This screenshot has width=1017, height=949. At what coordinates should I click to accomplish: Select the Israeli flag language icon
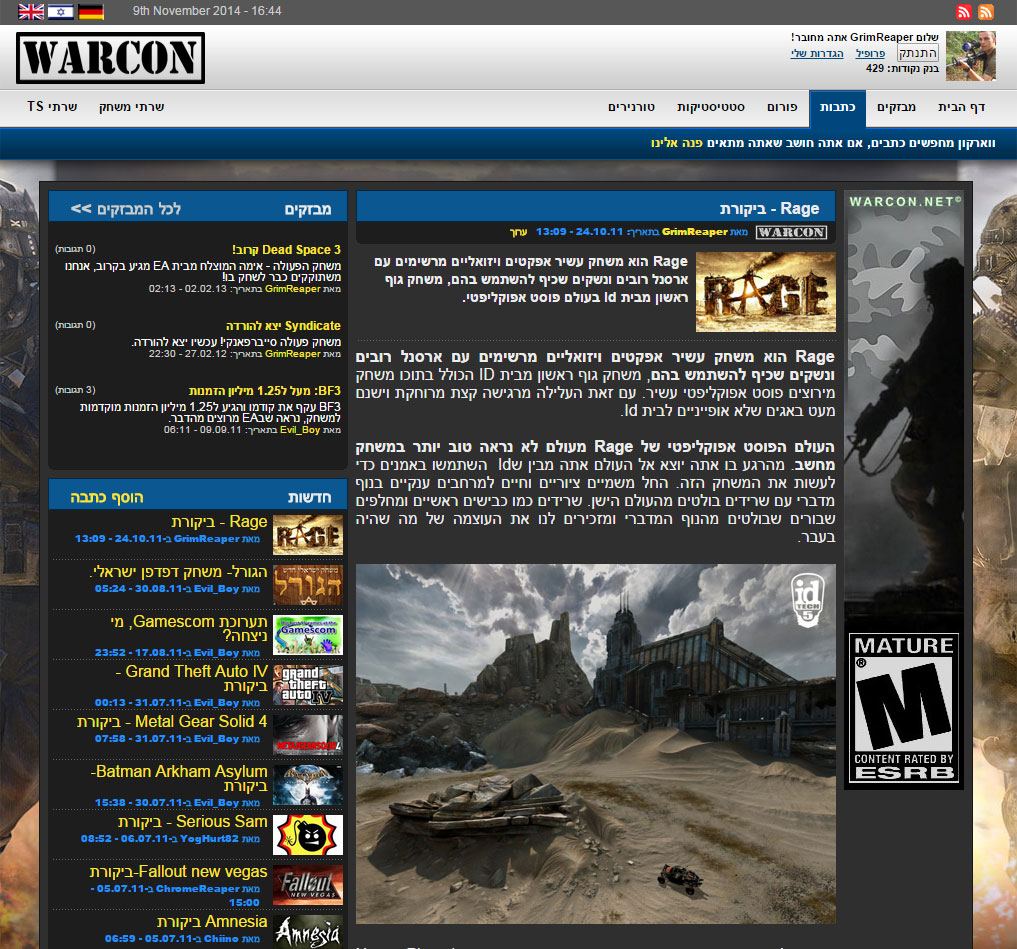[60, 11]
